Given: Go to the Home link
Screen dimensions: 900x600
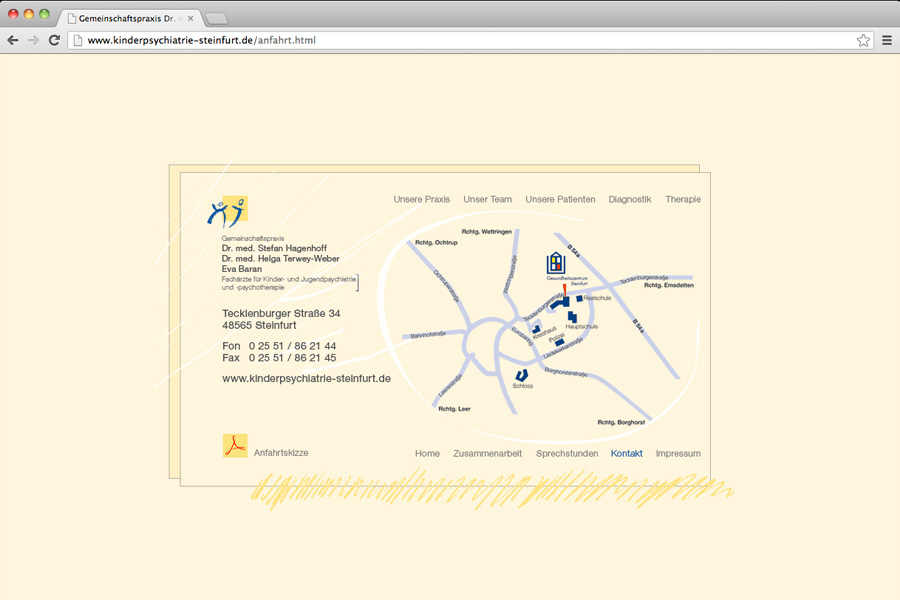Looking at the screenshot, I should [427, 453].
